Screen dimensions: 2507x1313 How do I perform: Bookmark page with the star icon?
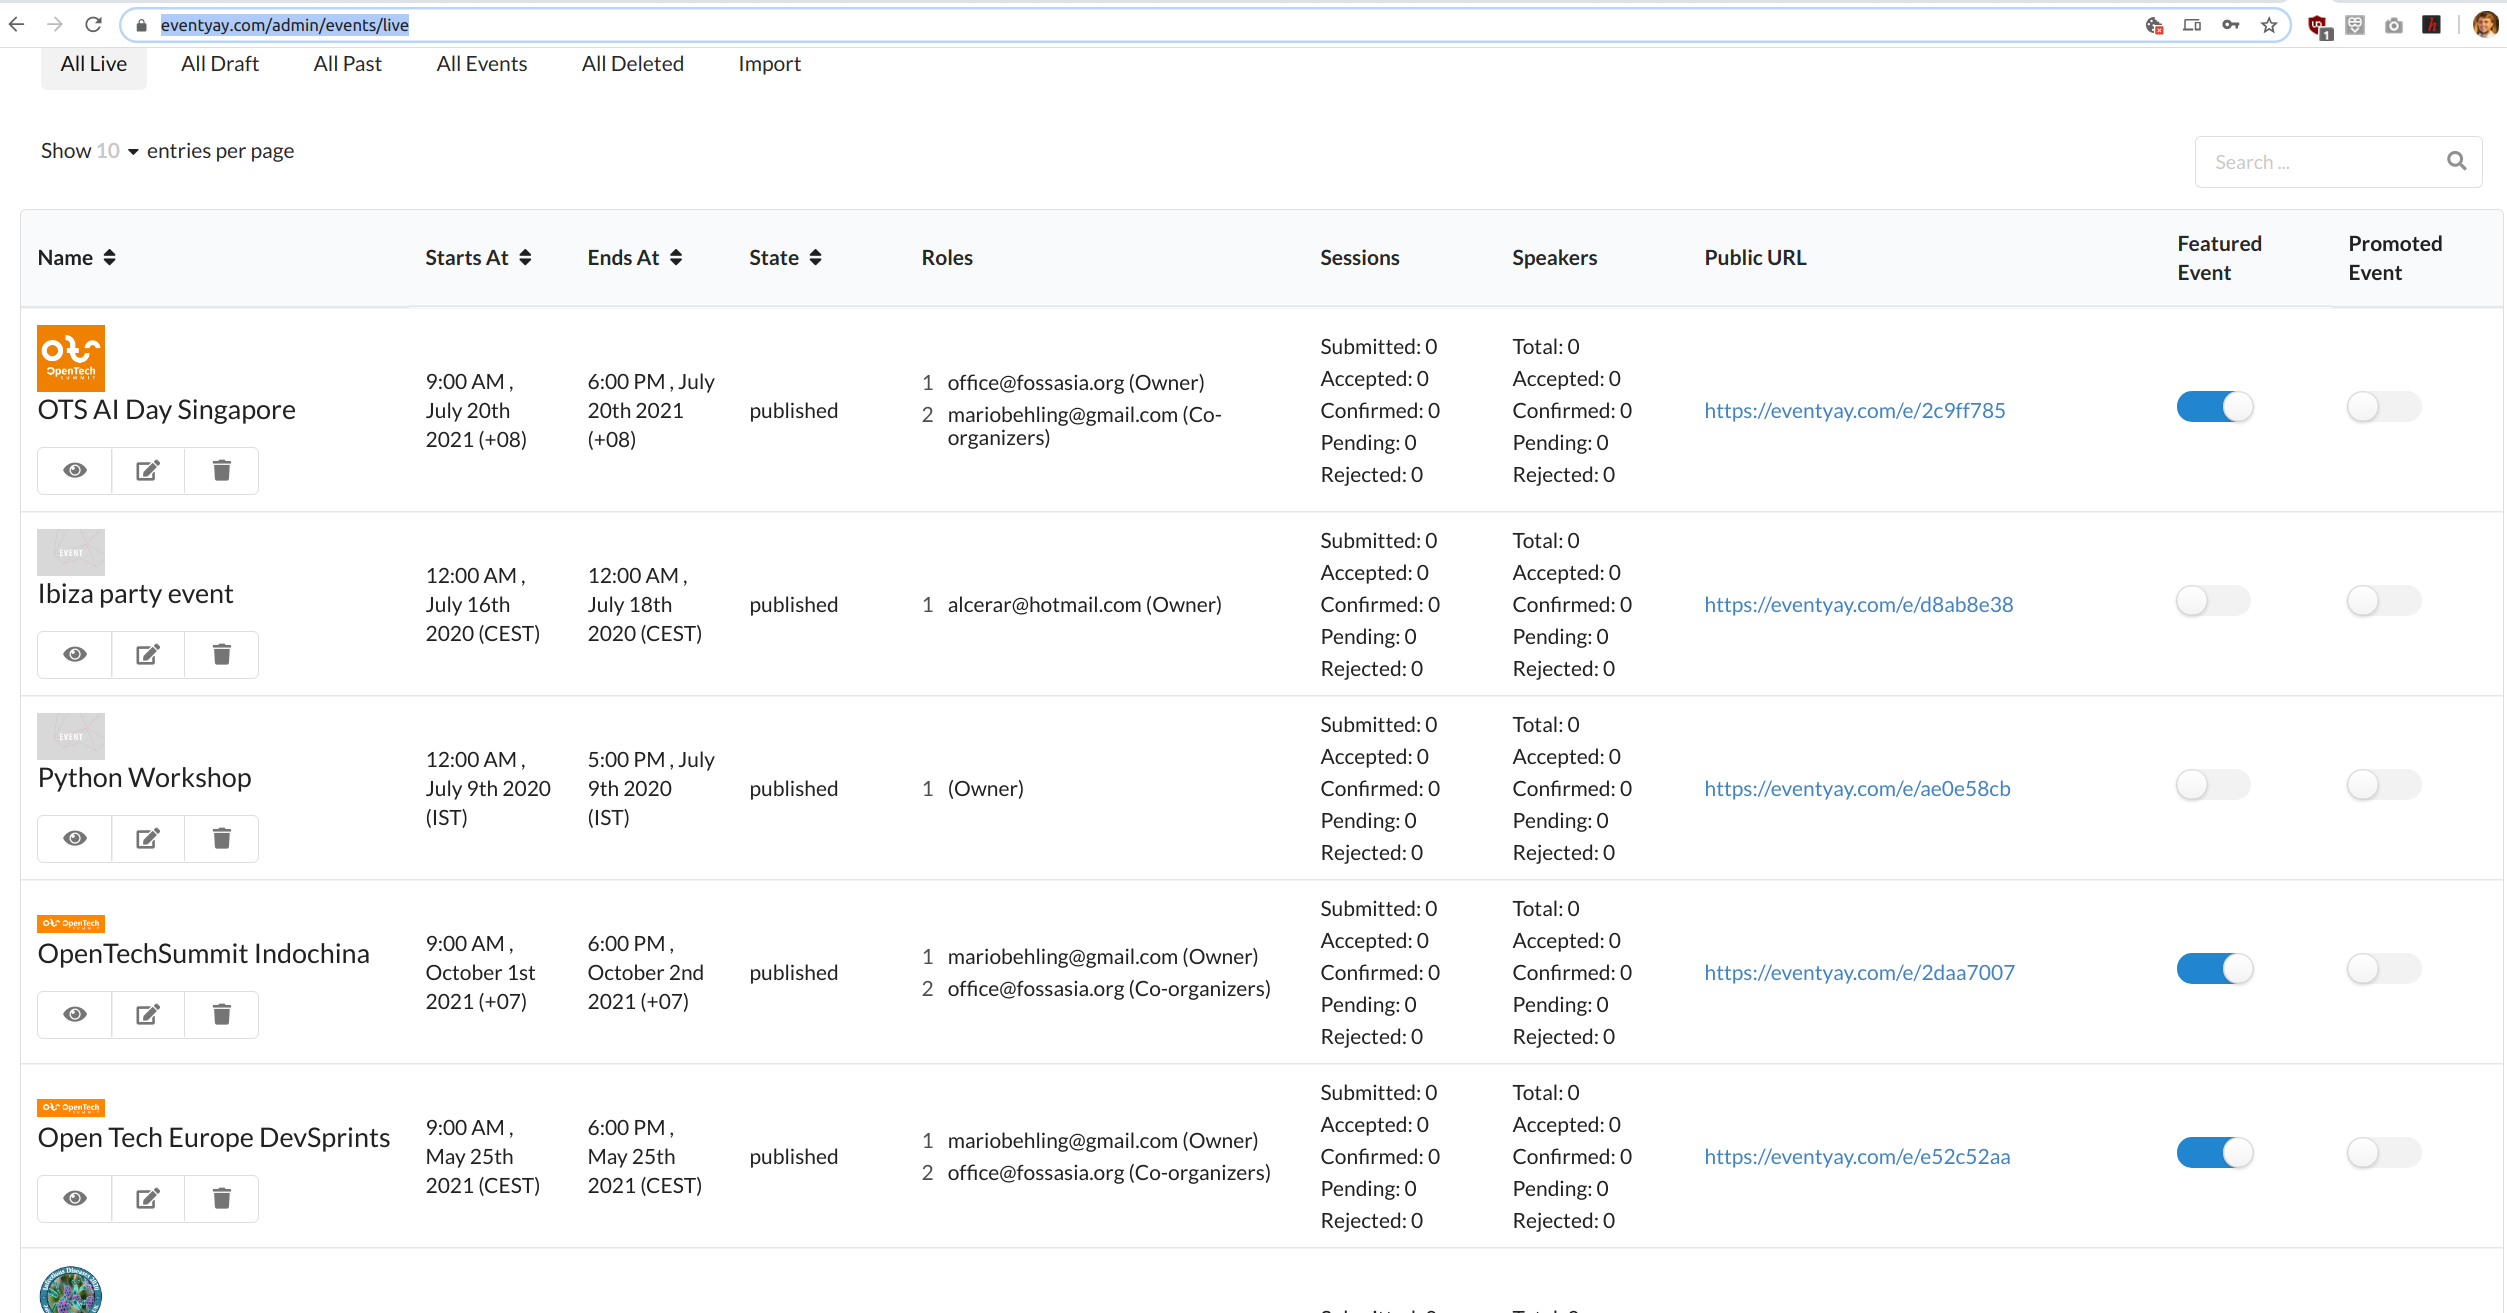2269,25
